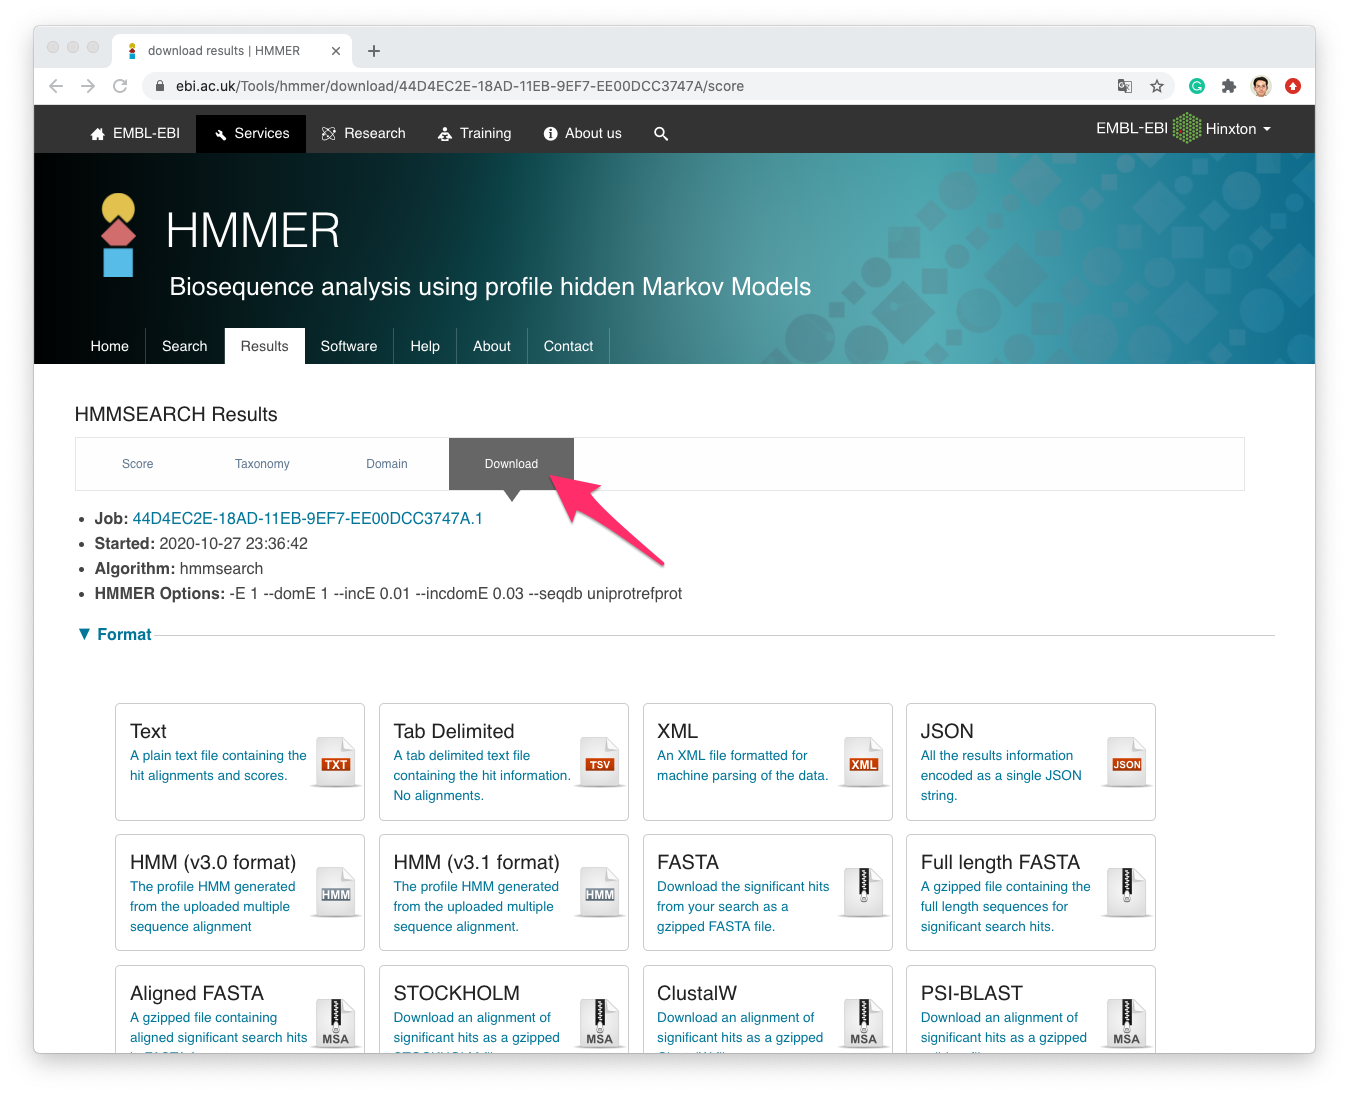Click the translate icon in the address bar

pos(1125,86)
